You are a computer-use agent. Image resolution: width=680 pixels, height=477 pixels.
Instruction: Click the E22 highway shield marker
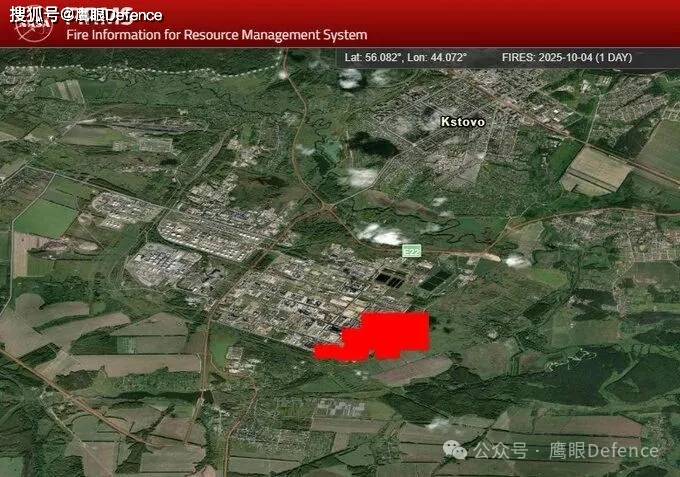pyautogui.click(x=411, y=251)
